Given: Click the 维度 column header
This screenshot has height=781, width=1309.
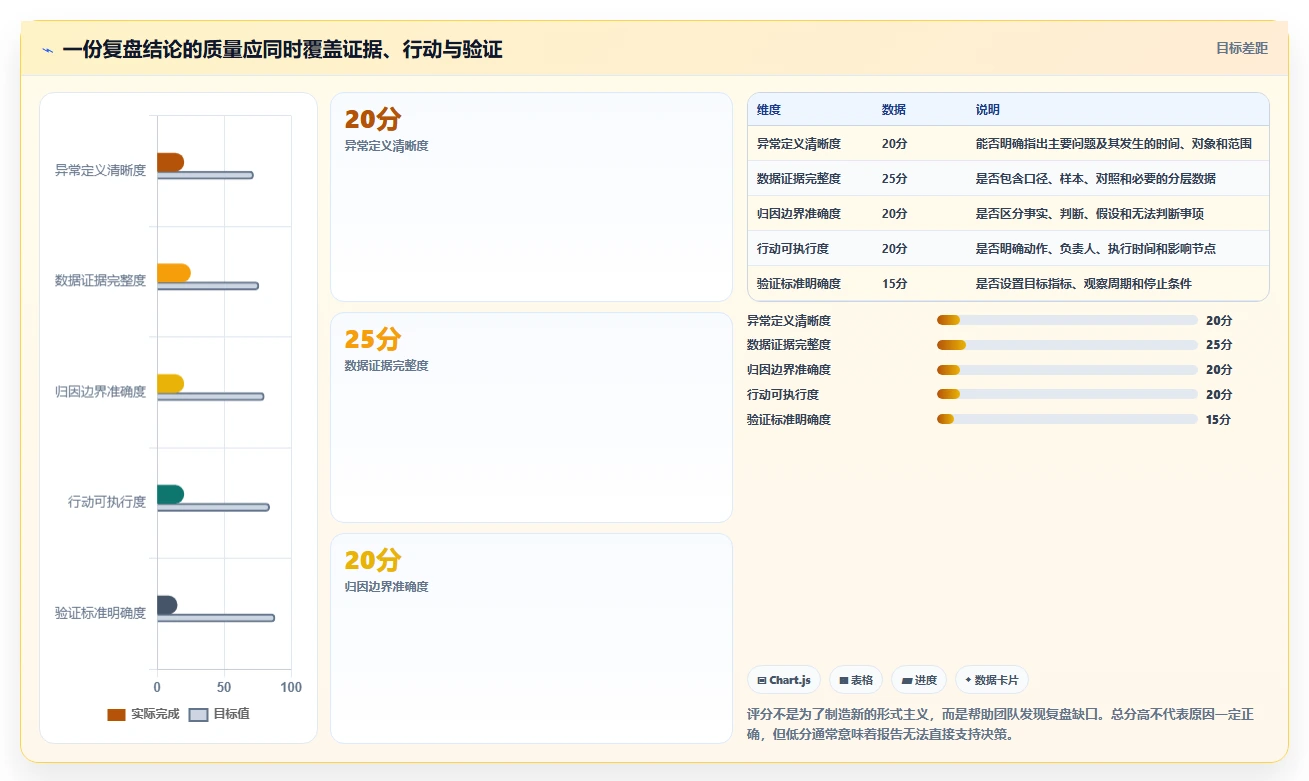Looking at the screenshot, I should coord(769,109).
